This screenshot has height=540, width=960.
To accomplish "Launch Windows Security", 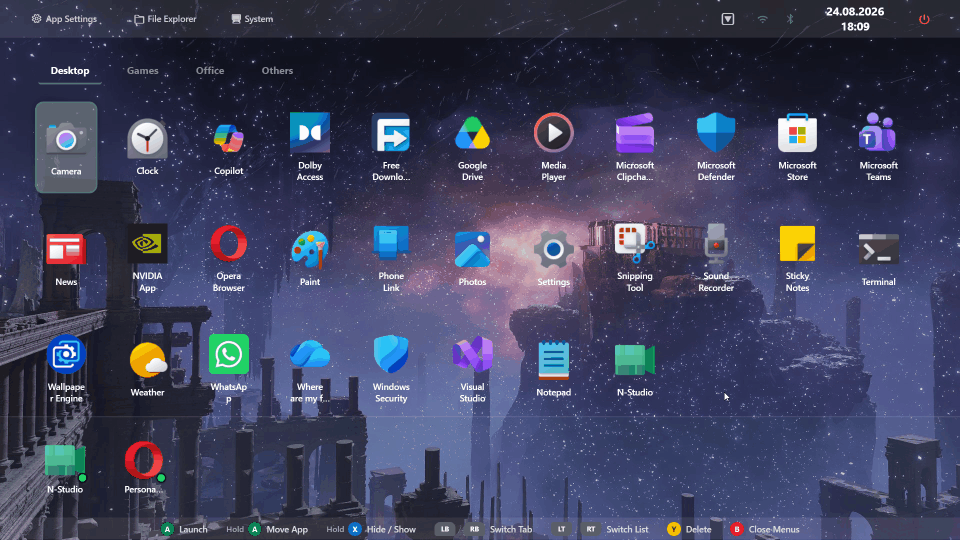I will (x=391, y=369).
